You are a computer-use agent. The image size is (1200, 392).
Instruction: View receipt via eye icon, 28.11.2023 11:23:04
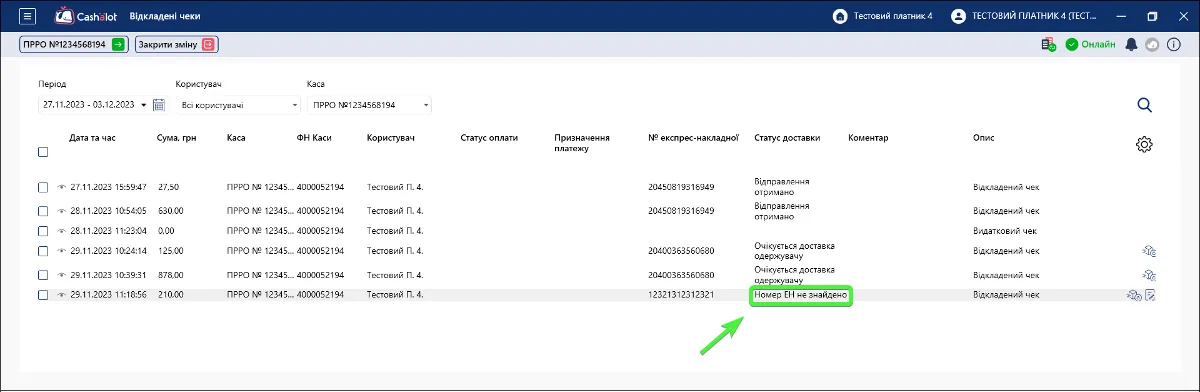(x=62, y=230)
